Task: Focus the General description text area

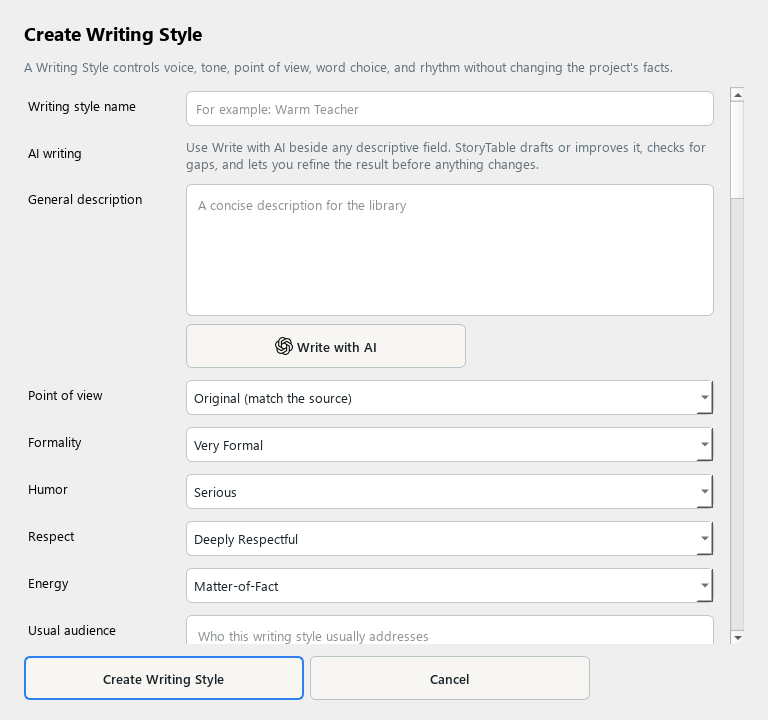Action: 450,250
